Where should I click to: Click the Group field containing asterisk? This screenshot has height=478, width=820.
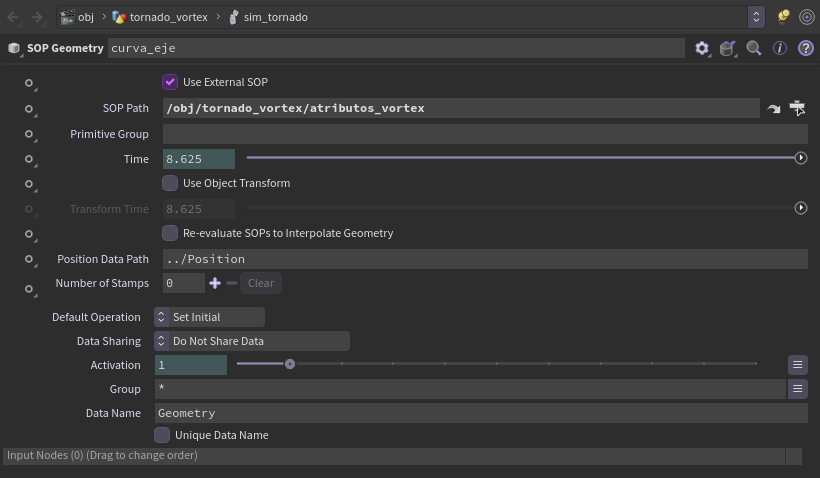[x=470, y=389]
